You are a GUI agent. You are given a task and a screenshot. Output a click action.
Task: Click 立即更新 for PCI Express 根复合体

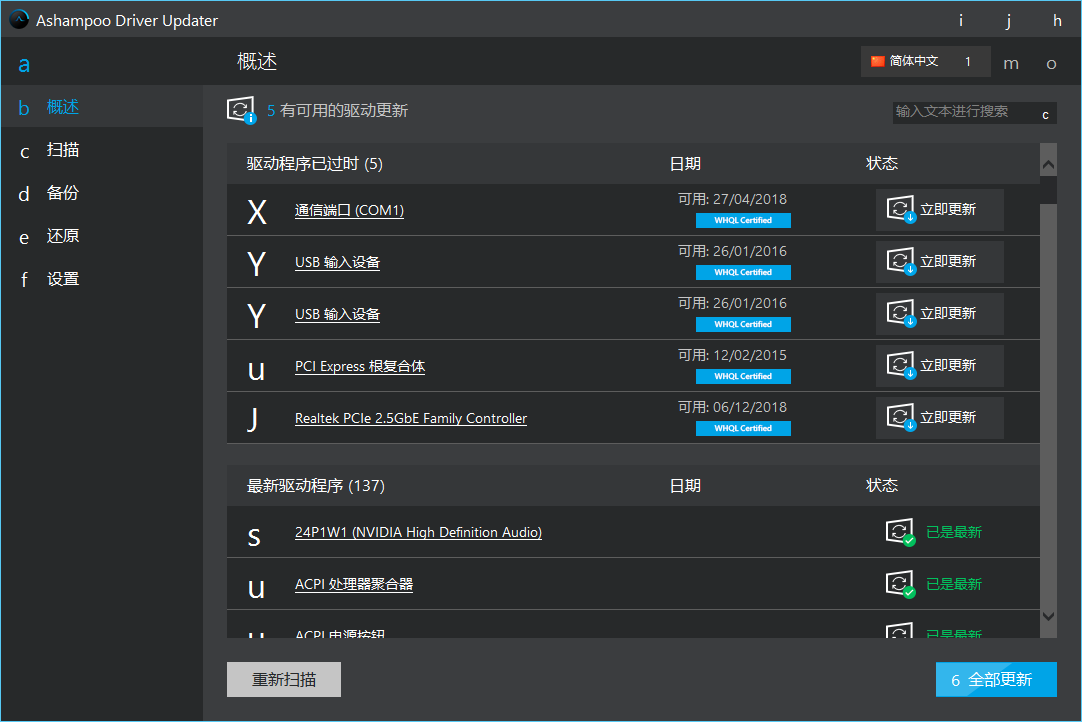point(940,365)
